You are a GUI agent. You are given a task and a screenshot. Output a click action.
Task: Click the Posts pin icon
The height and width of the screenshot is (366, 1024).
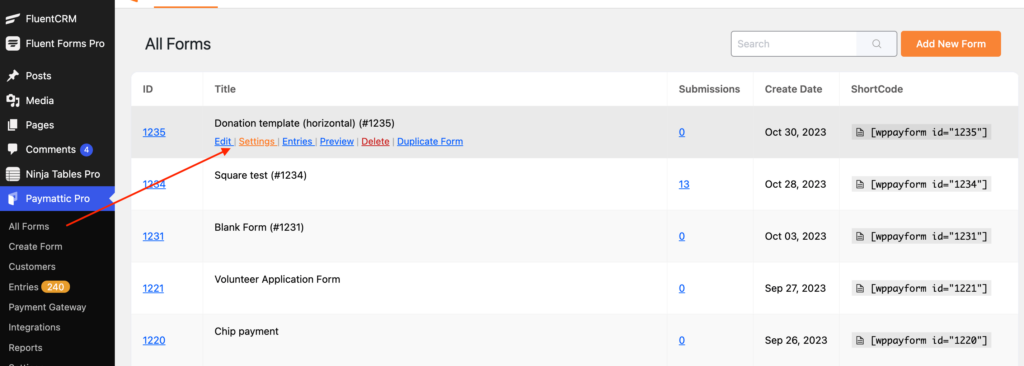12,76
